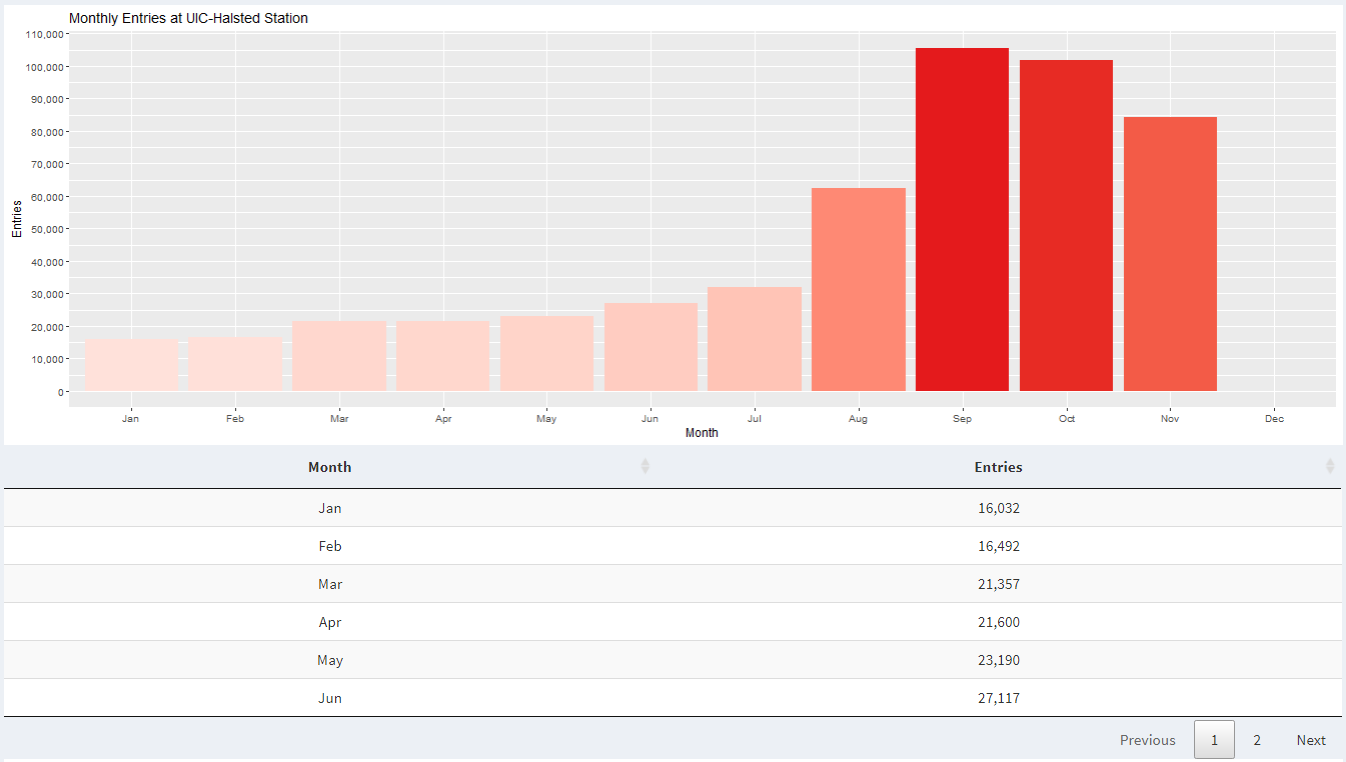Select the Jan row in table
1346x762 pixels.
tap(672, 508)
